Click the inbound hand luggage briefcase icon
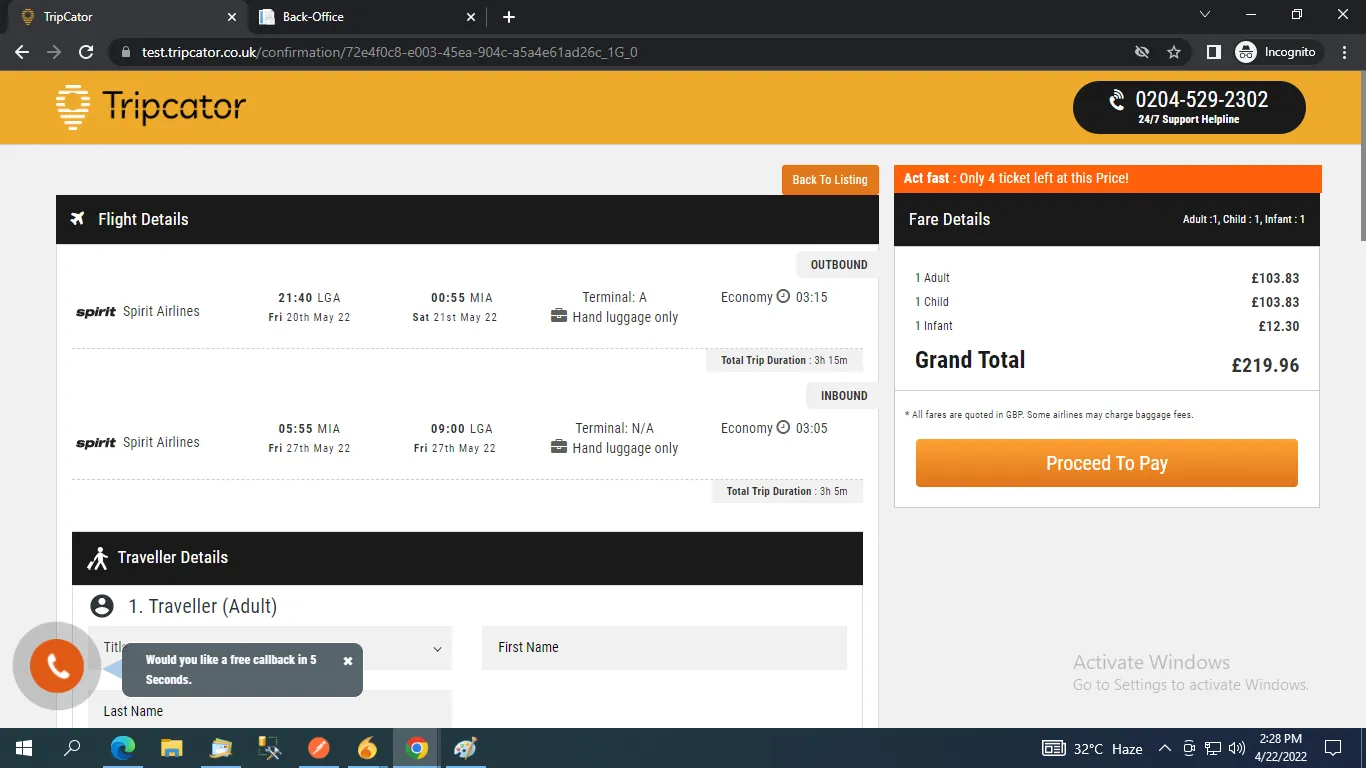Screen dimensions: 1366x768 (x=559, y=448)
